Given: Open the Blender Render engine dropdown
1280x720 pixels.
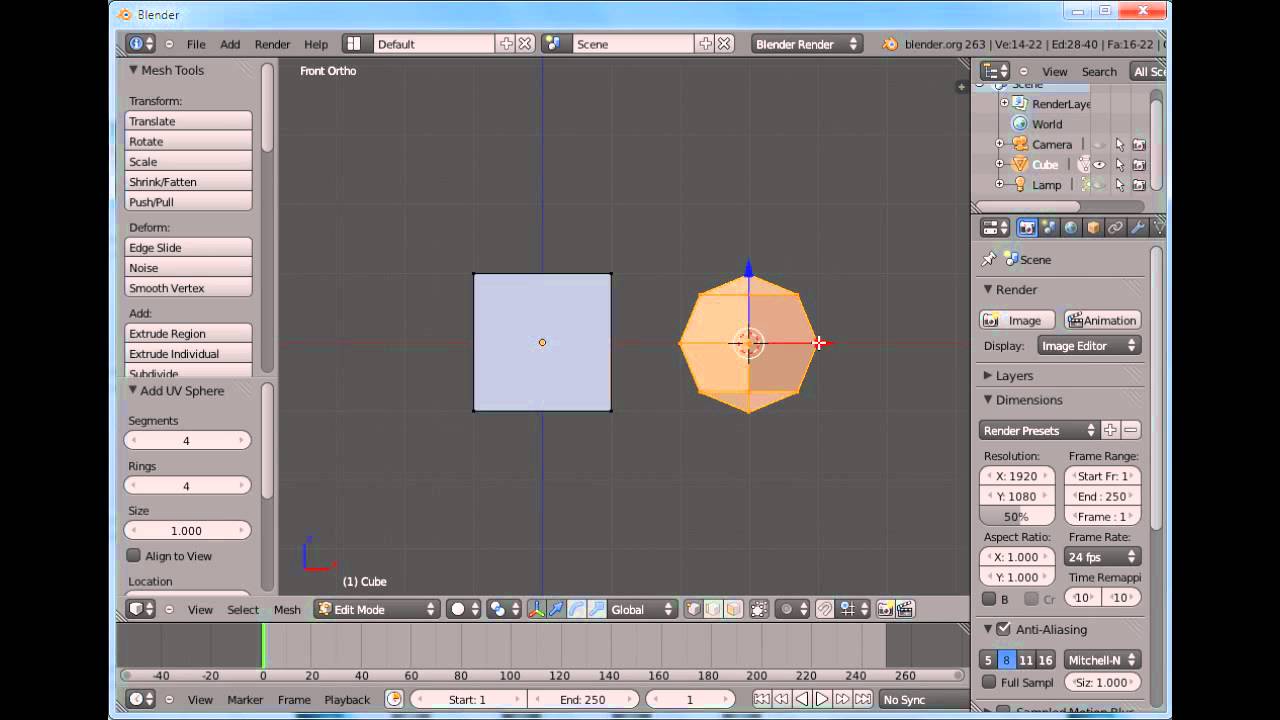Looking at the screenshot, I should 806,44.
